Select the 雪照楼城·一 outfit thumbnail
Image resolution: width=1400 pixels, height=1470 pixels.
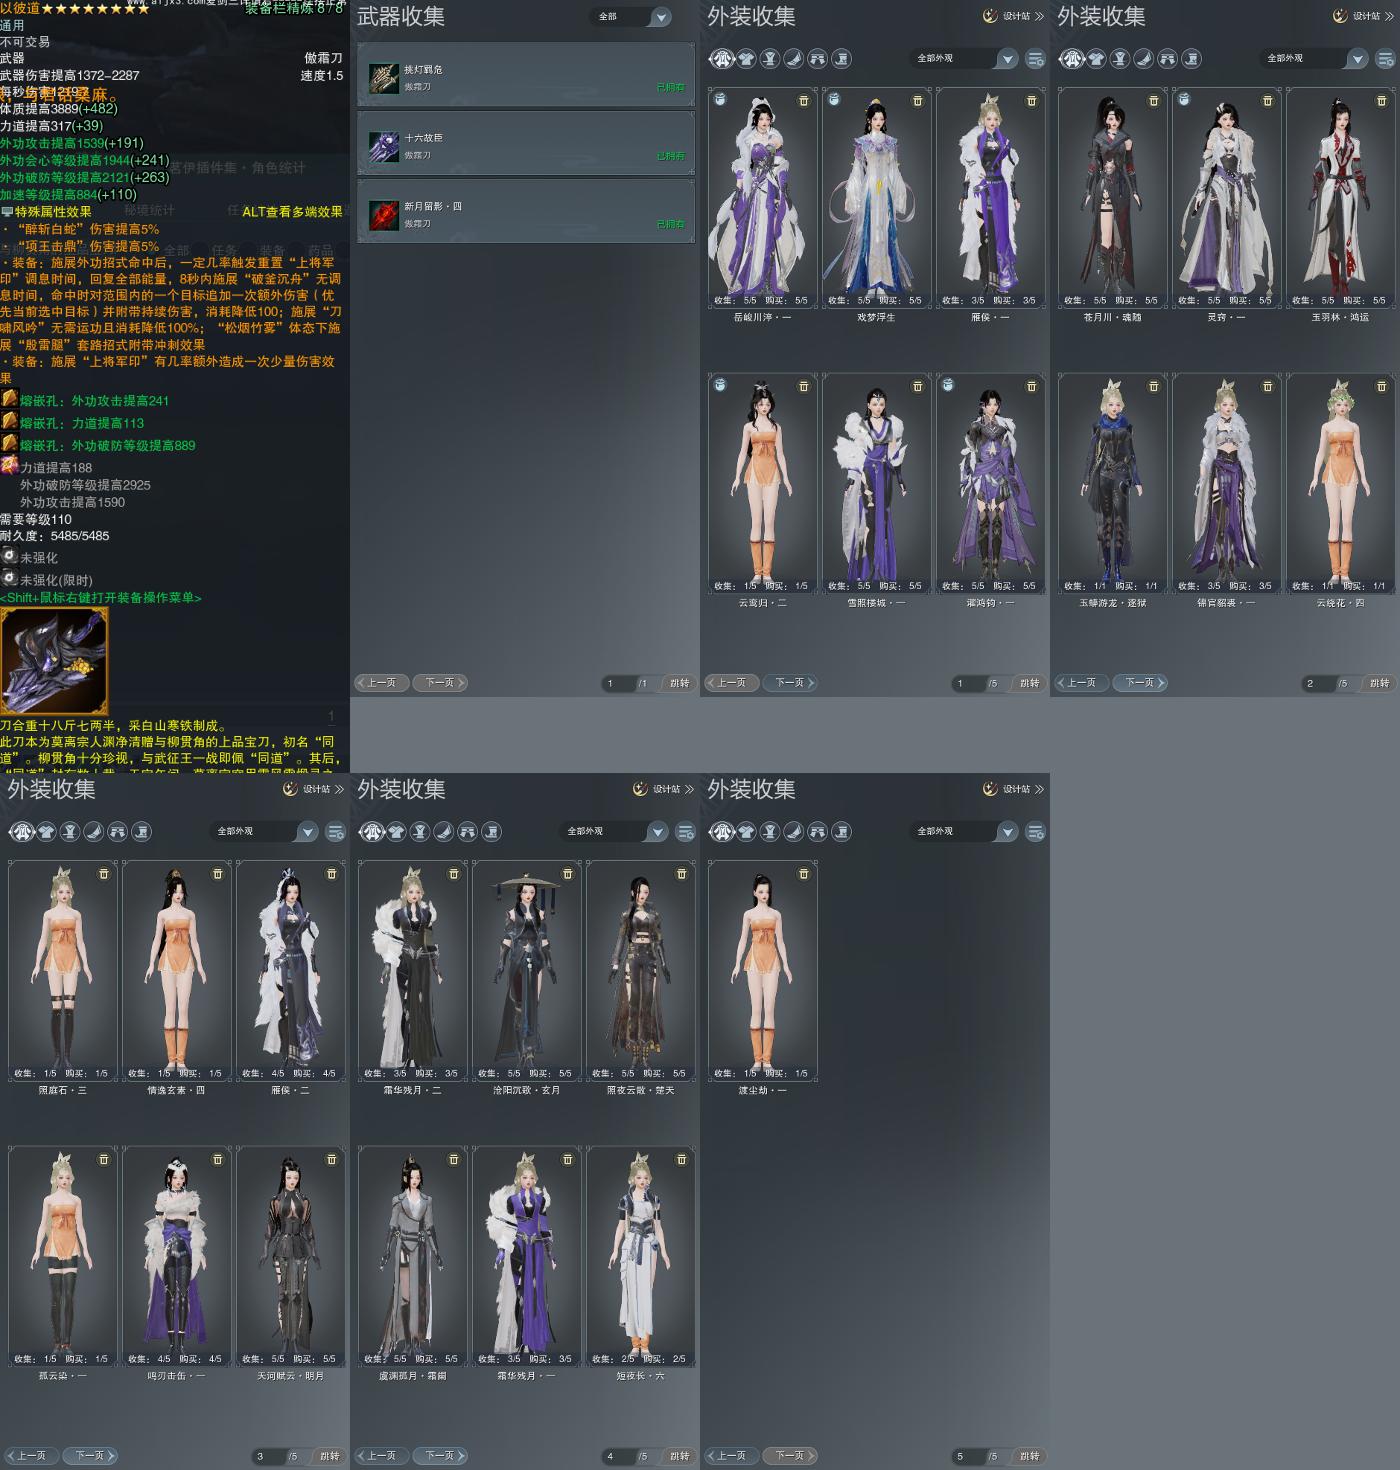(876, 484)
